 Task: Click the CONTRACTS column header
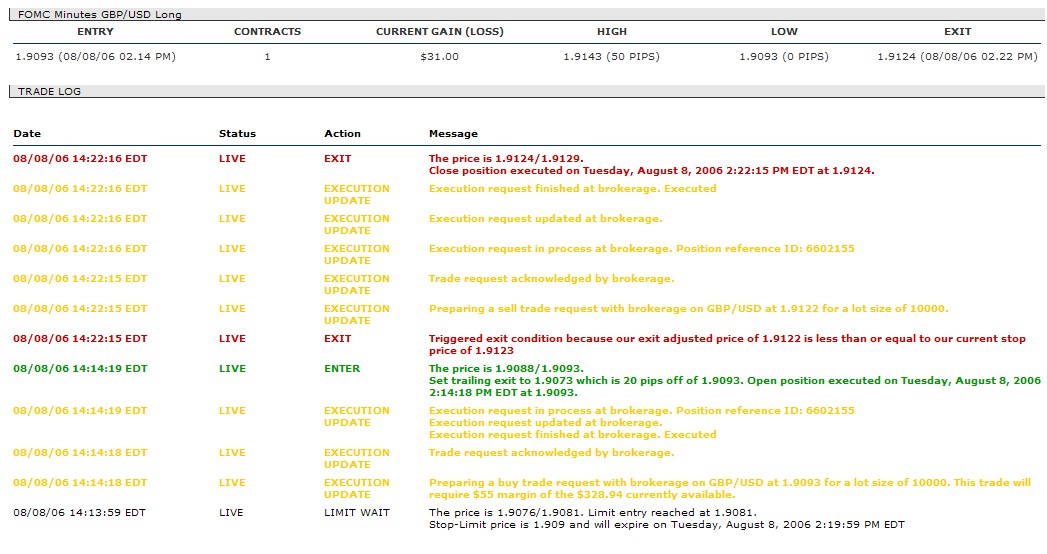coord(267,31)
